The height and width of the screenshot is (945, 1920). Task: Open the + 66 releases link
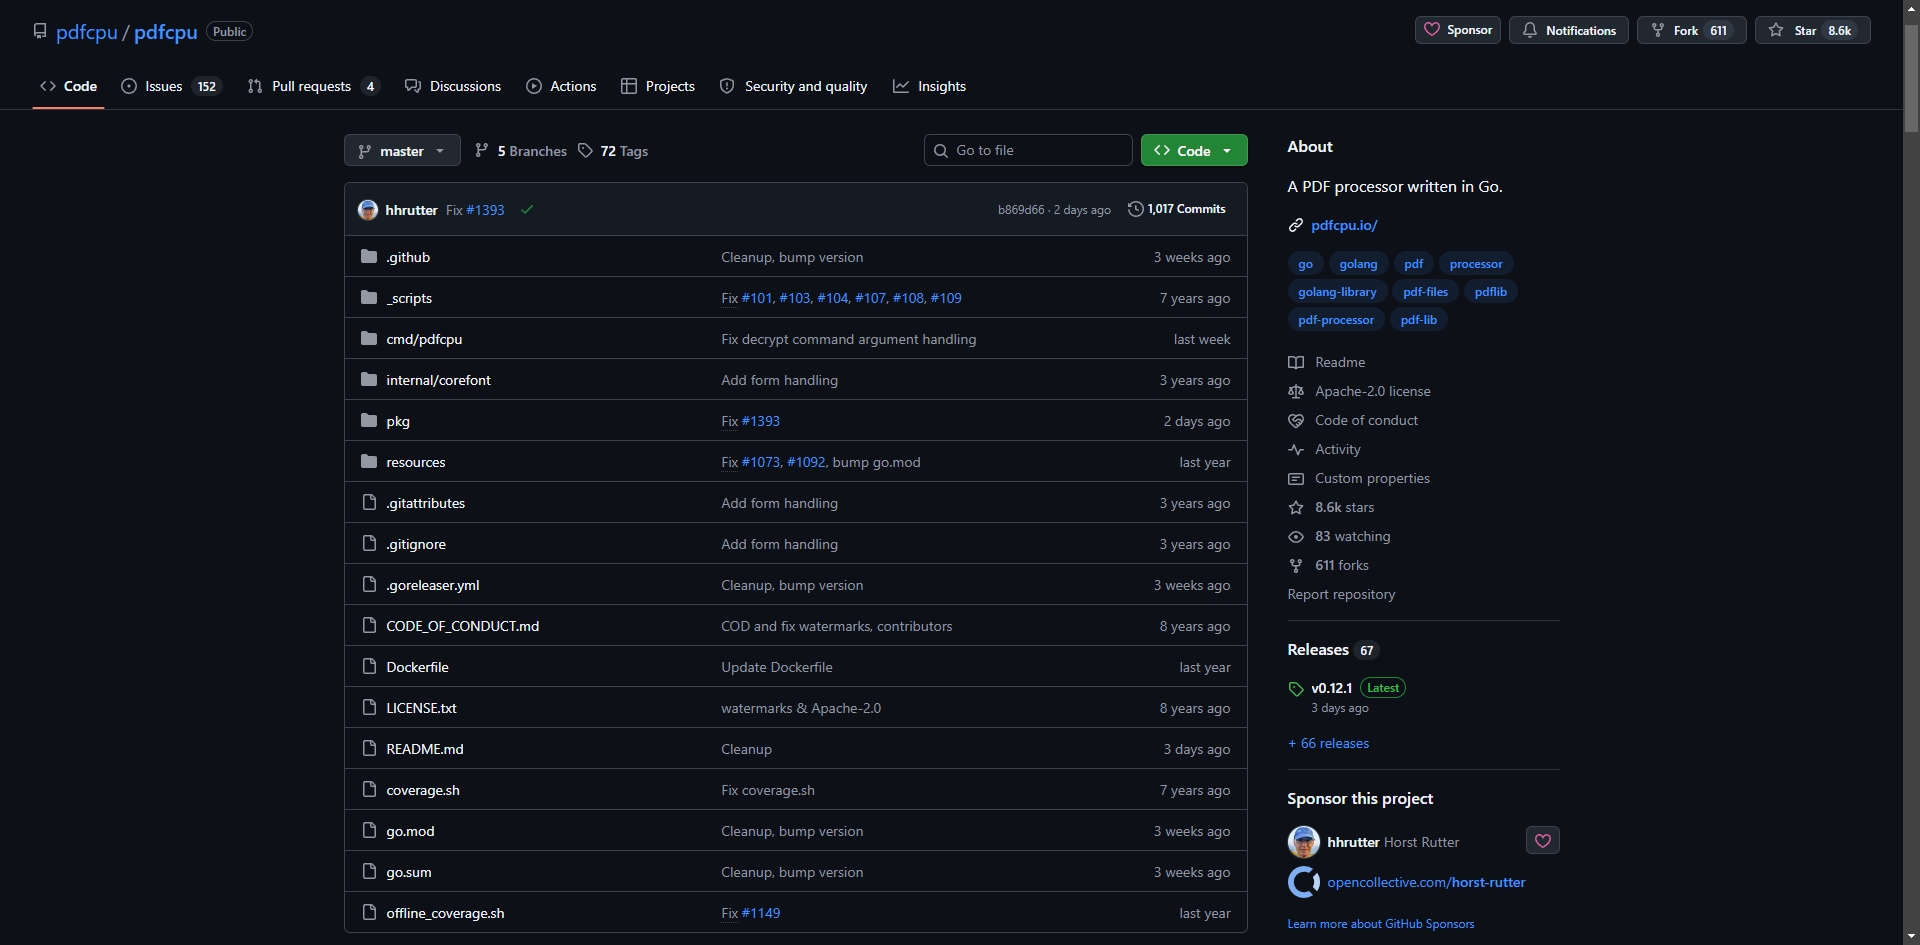tap(1328, 743)
